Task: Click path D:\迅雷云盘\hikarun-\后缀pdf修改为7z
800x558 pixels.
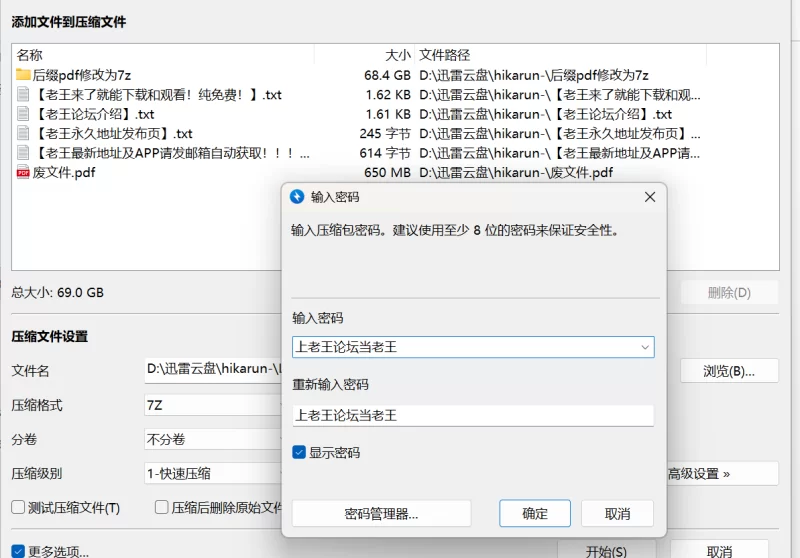Action: 534,75
